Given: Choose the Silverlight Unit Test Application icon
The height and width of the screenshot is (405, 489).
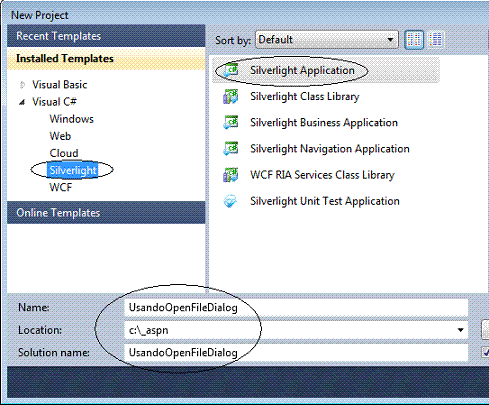Looking at the screenshot, I should (x=230, y=201).
